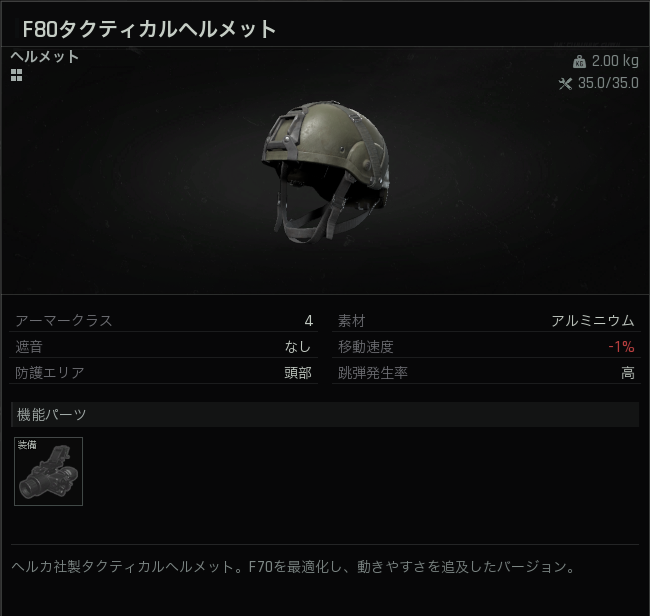Click the item description text
The image size is (650, 616).
293,567
